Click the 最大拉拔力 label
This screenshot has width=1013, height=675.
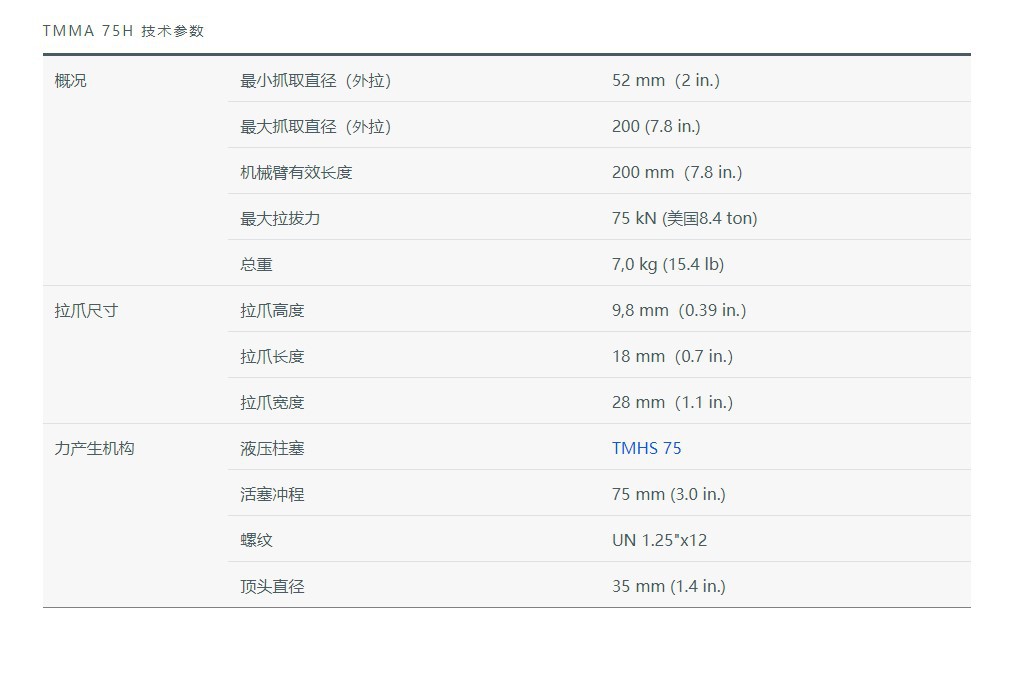[280, 218]
